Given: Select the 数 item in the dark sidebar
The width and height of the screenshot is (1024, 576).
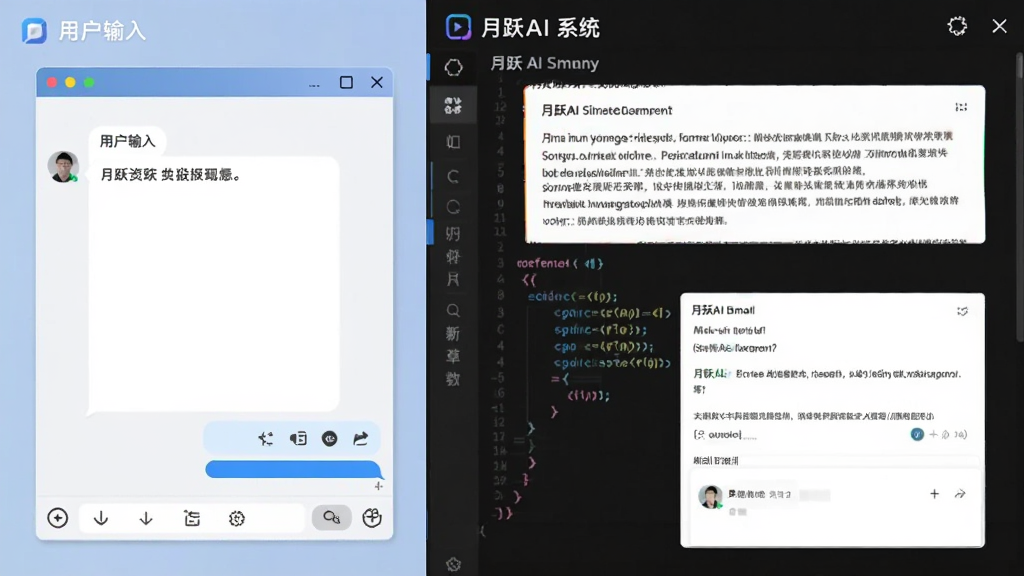Looking at the screenshot, I should tap(453, 378).
